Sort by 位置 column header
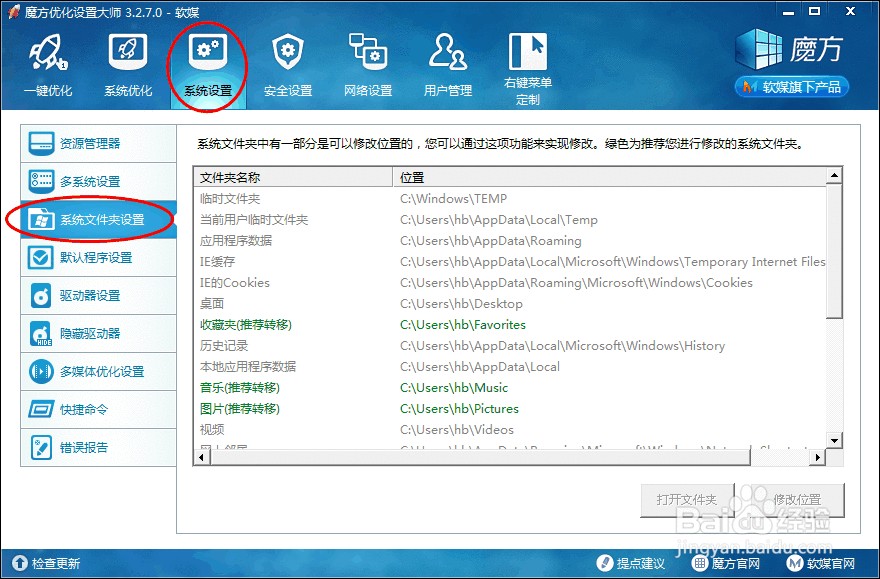880x579 pixels. click(609, 177)
